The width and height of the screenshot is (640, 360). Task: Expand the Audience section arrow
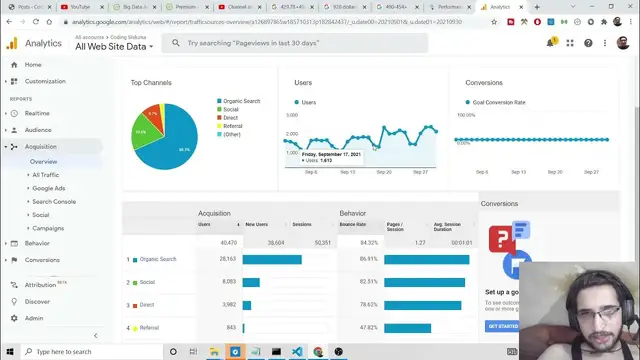point(6,130)
